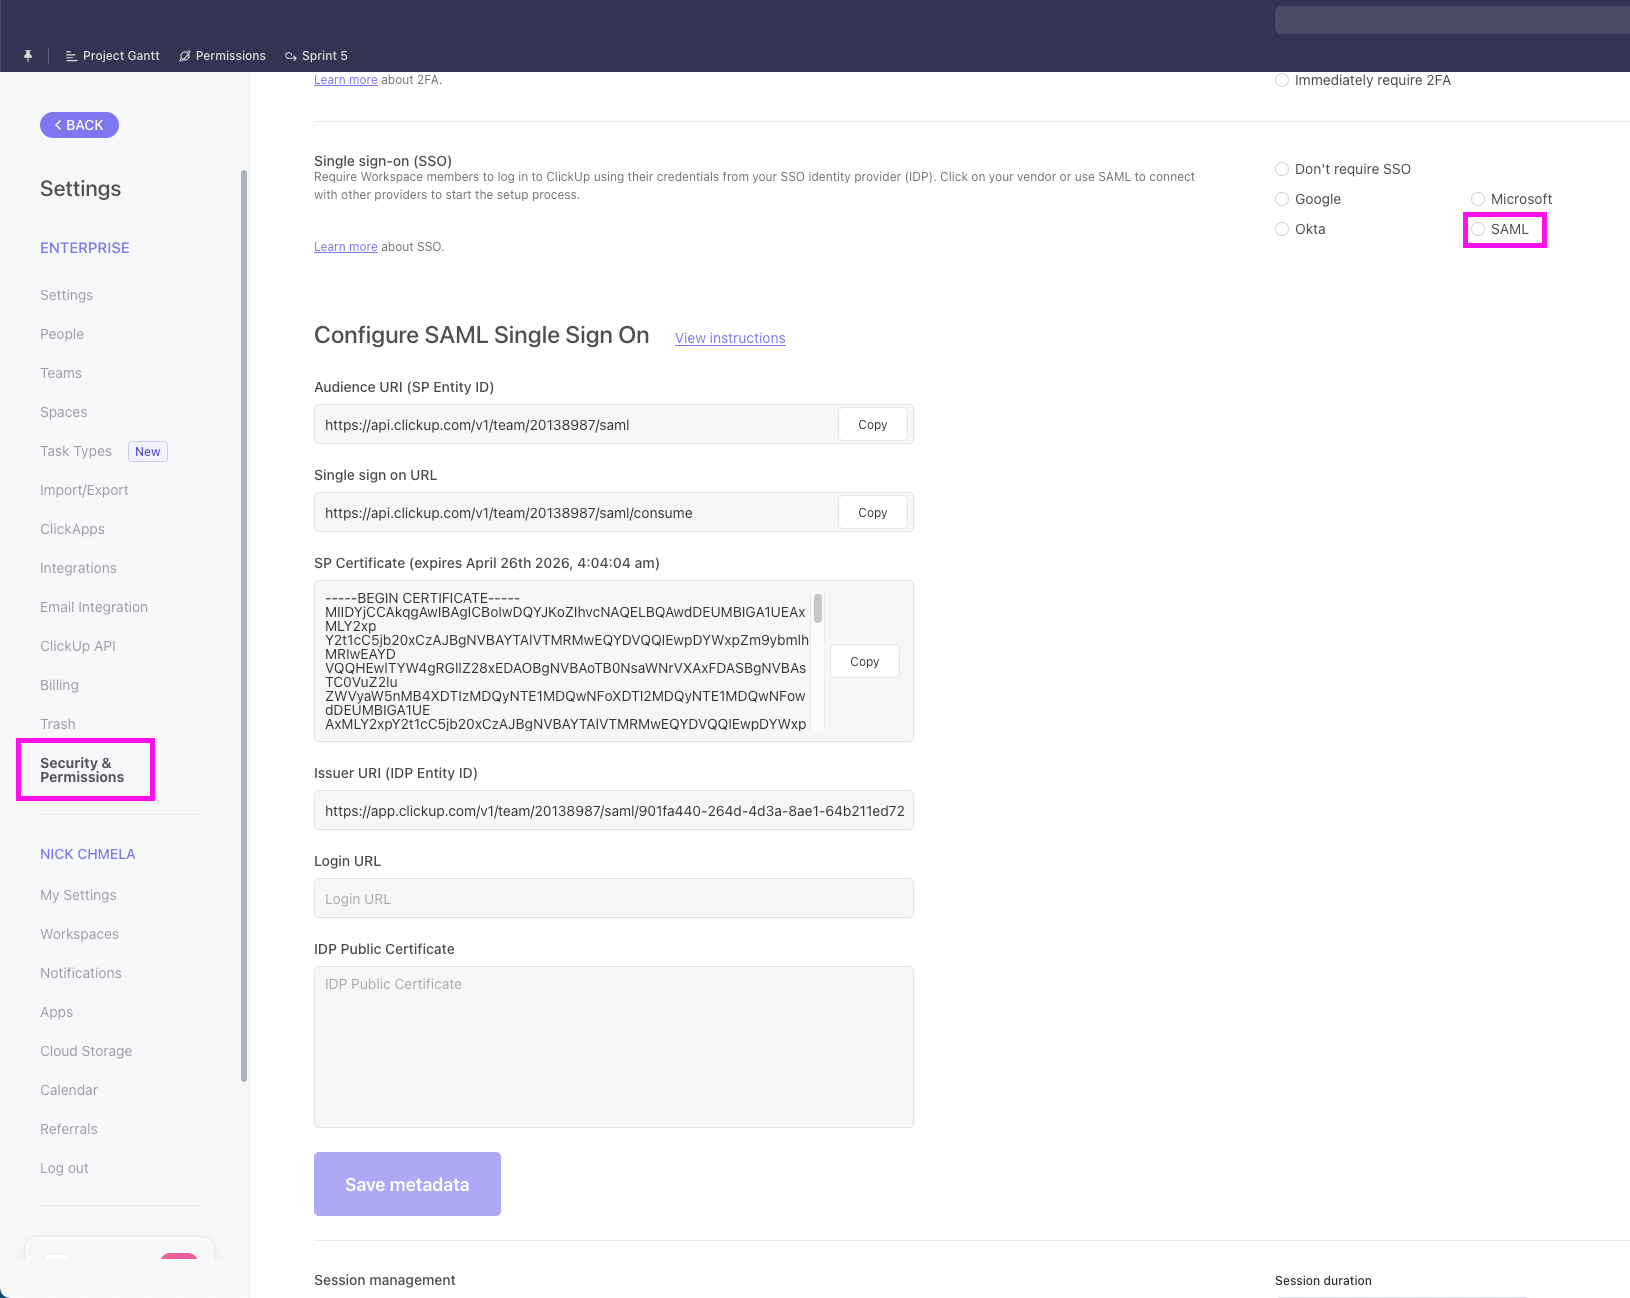The width and height of the screenshot is (1630, 1298).
Task: Choose the Okta SSO option
Action: click(1282, 229)
